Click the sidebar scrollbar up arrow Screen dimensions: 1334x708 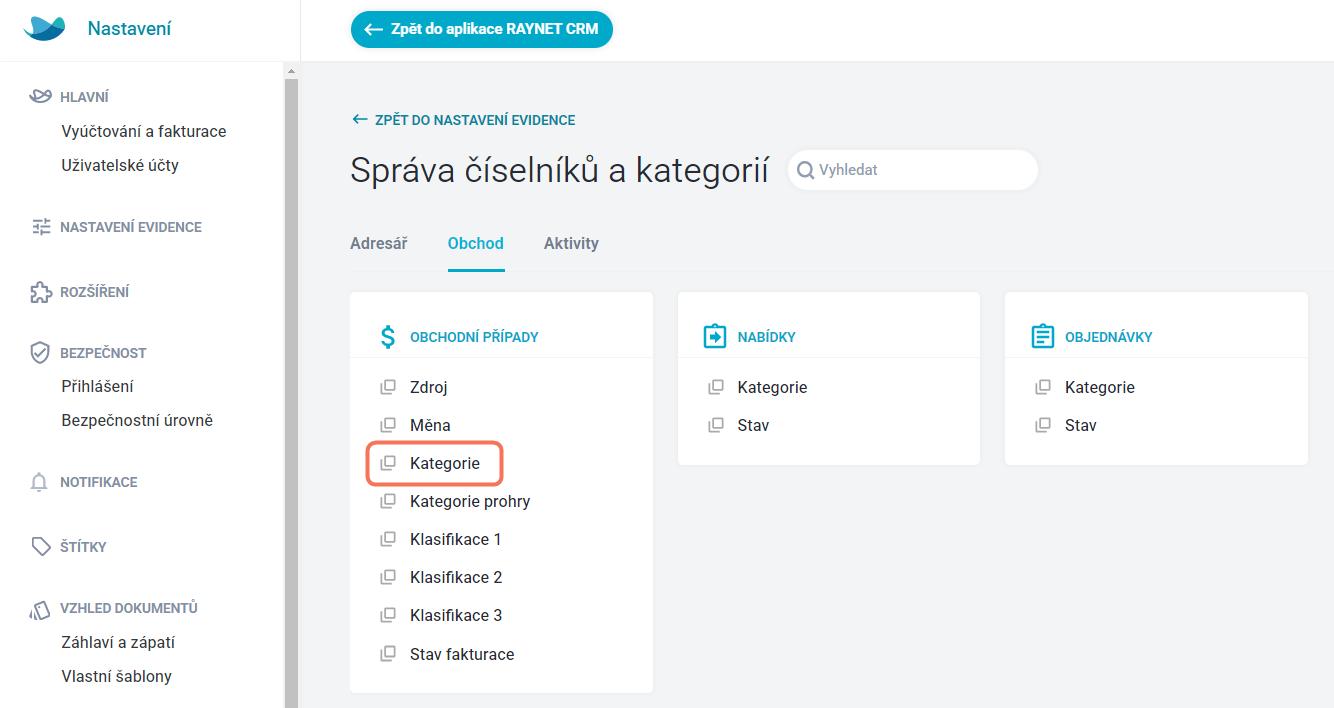291,71
